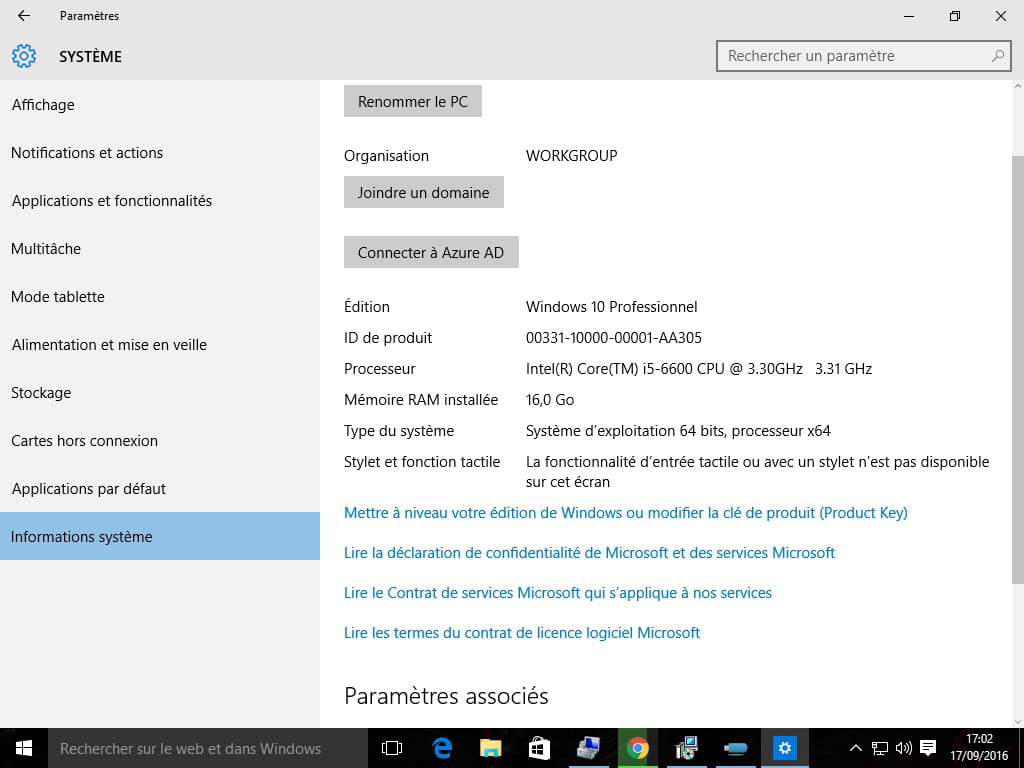Open Mode tablette settings
This screenshot has width=1024, height=768.
click(x=160, y=296)
